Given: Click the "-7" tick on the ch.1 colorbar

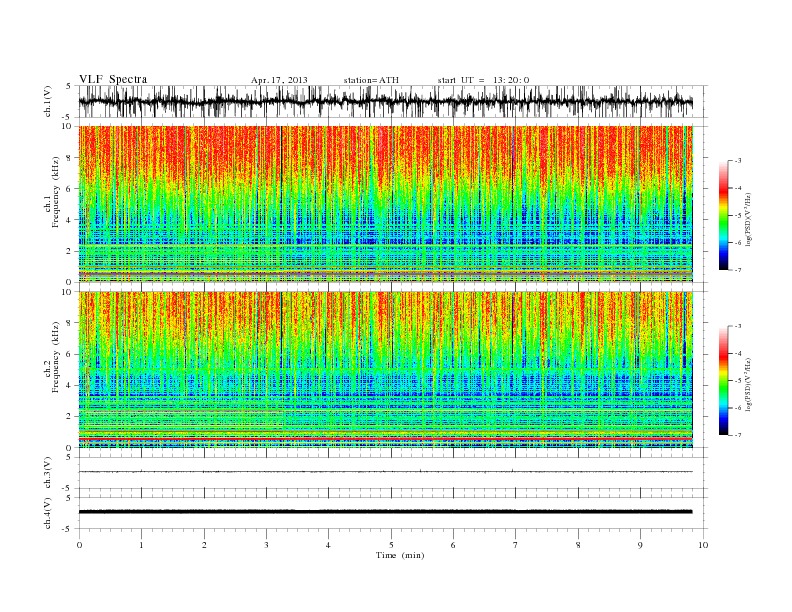Looking at the screenshot, I should coord(737,270).
